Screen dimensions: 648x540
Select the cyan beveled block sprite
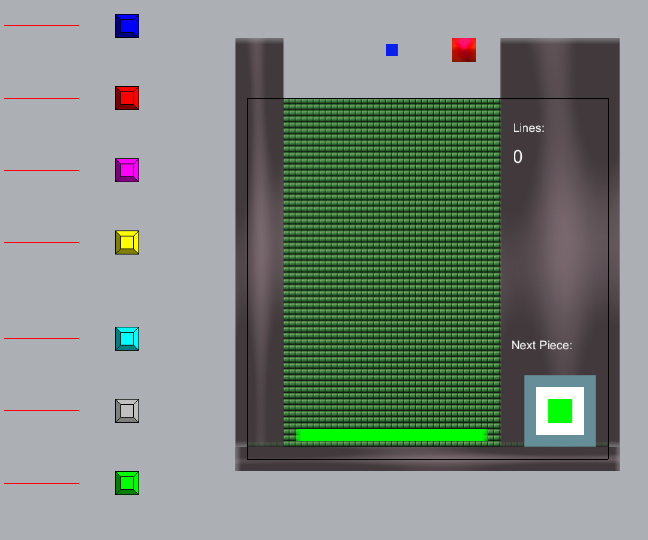point(127,339)
